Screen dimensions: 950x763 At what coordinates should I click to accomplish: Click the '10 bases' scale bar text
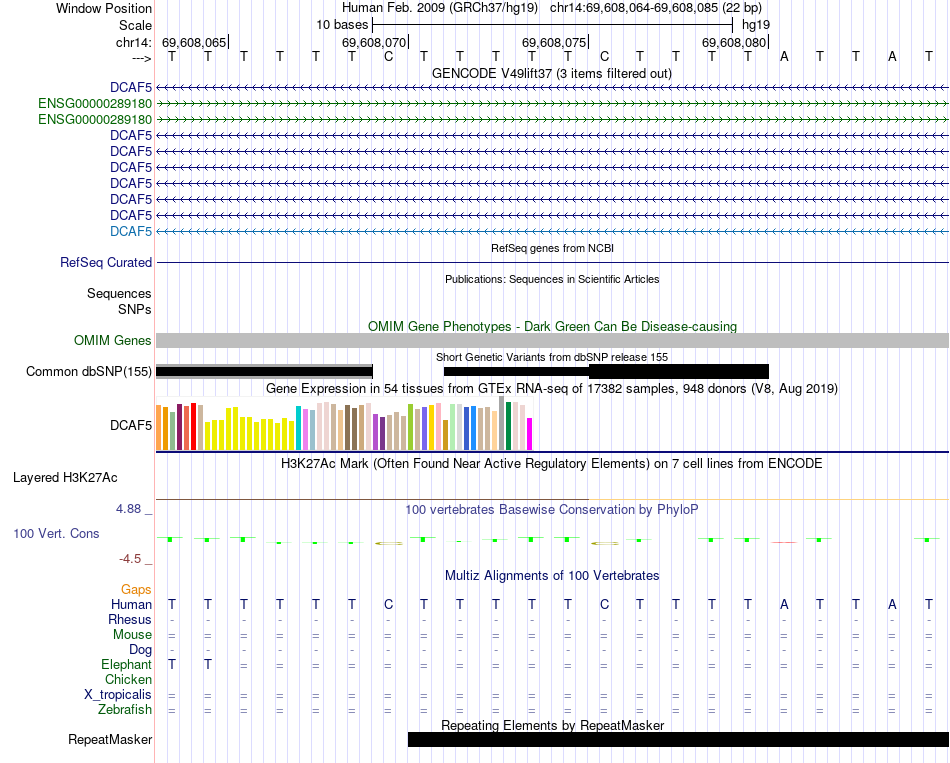click(x=342, y=25)
